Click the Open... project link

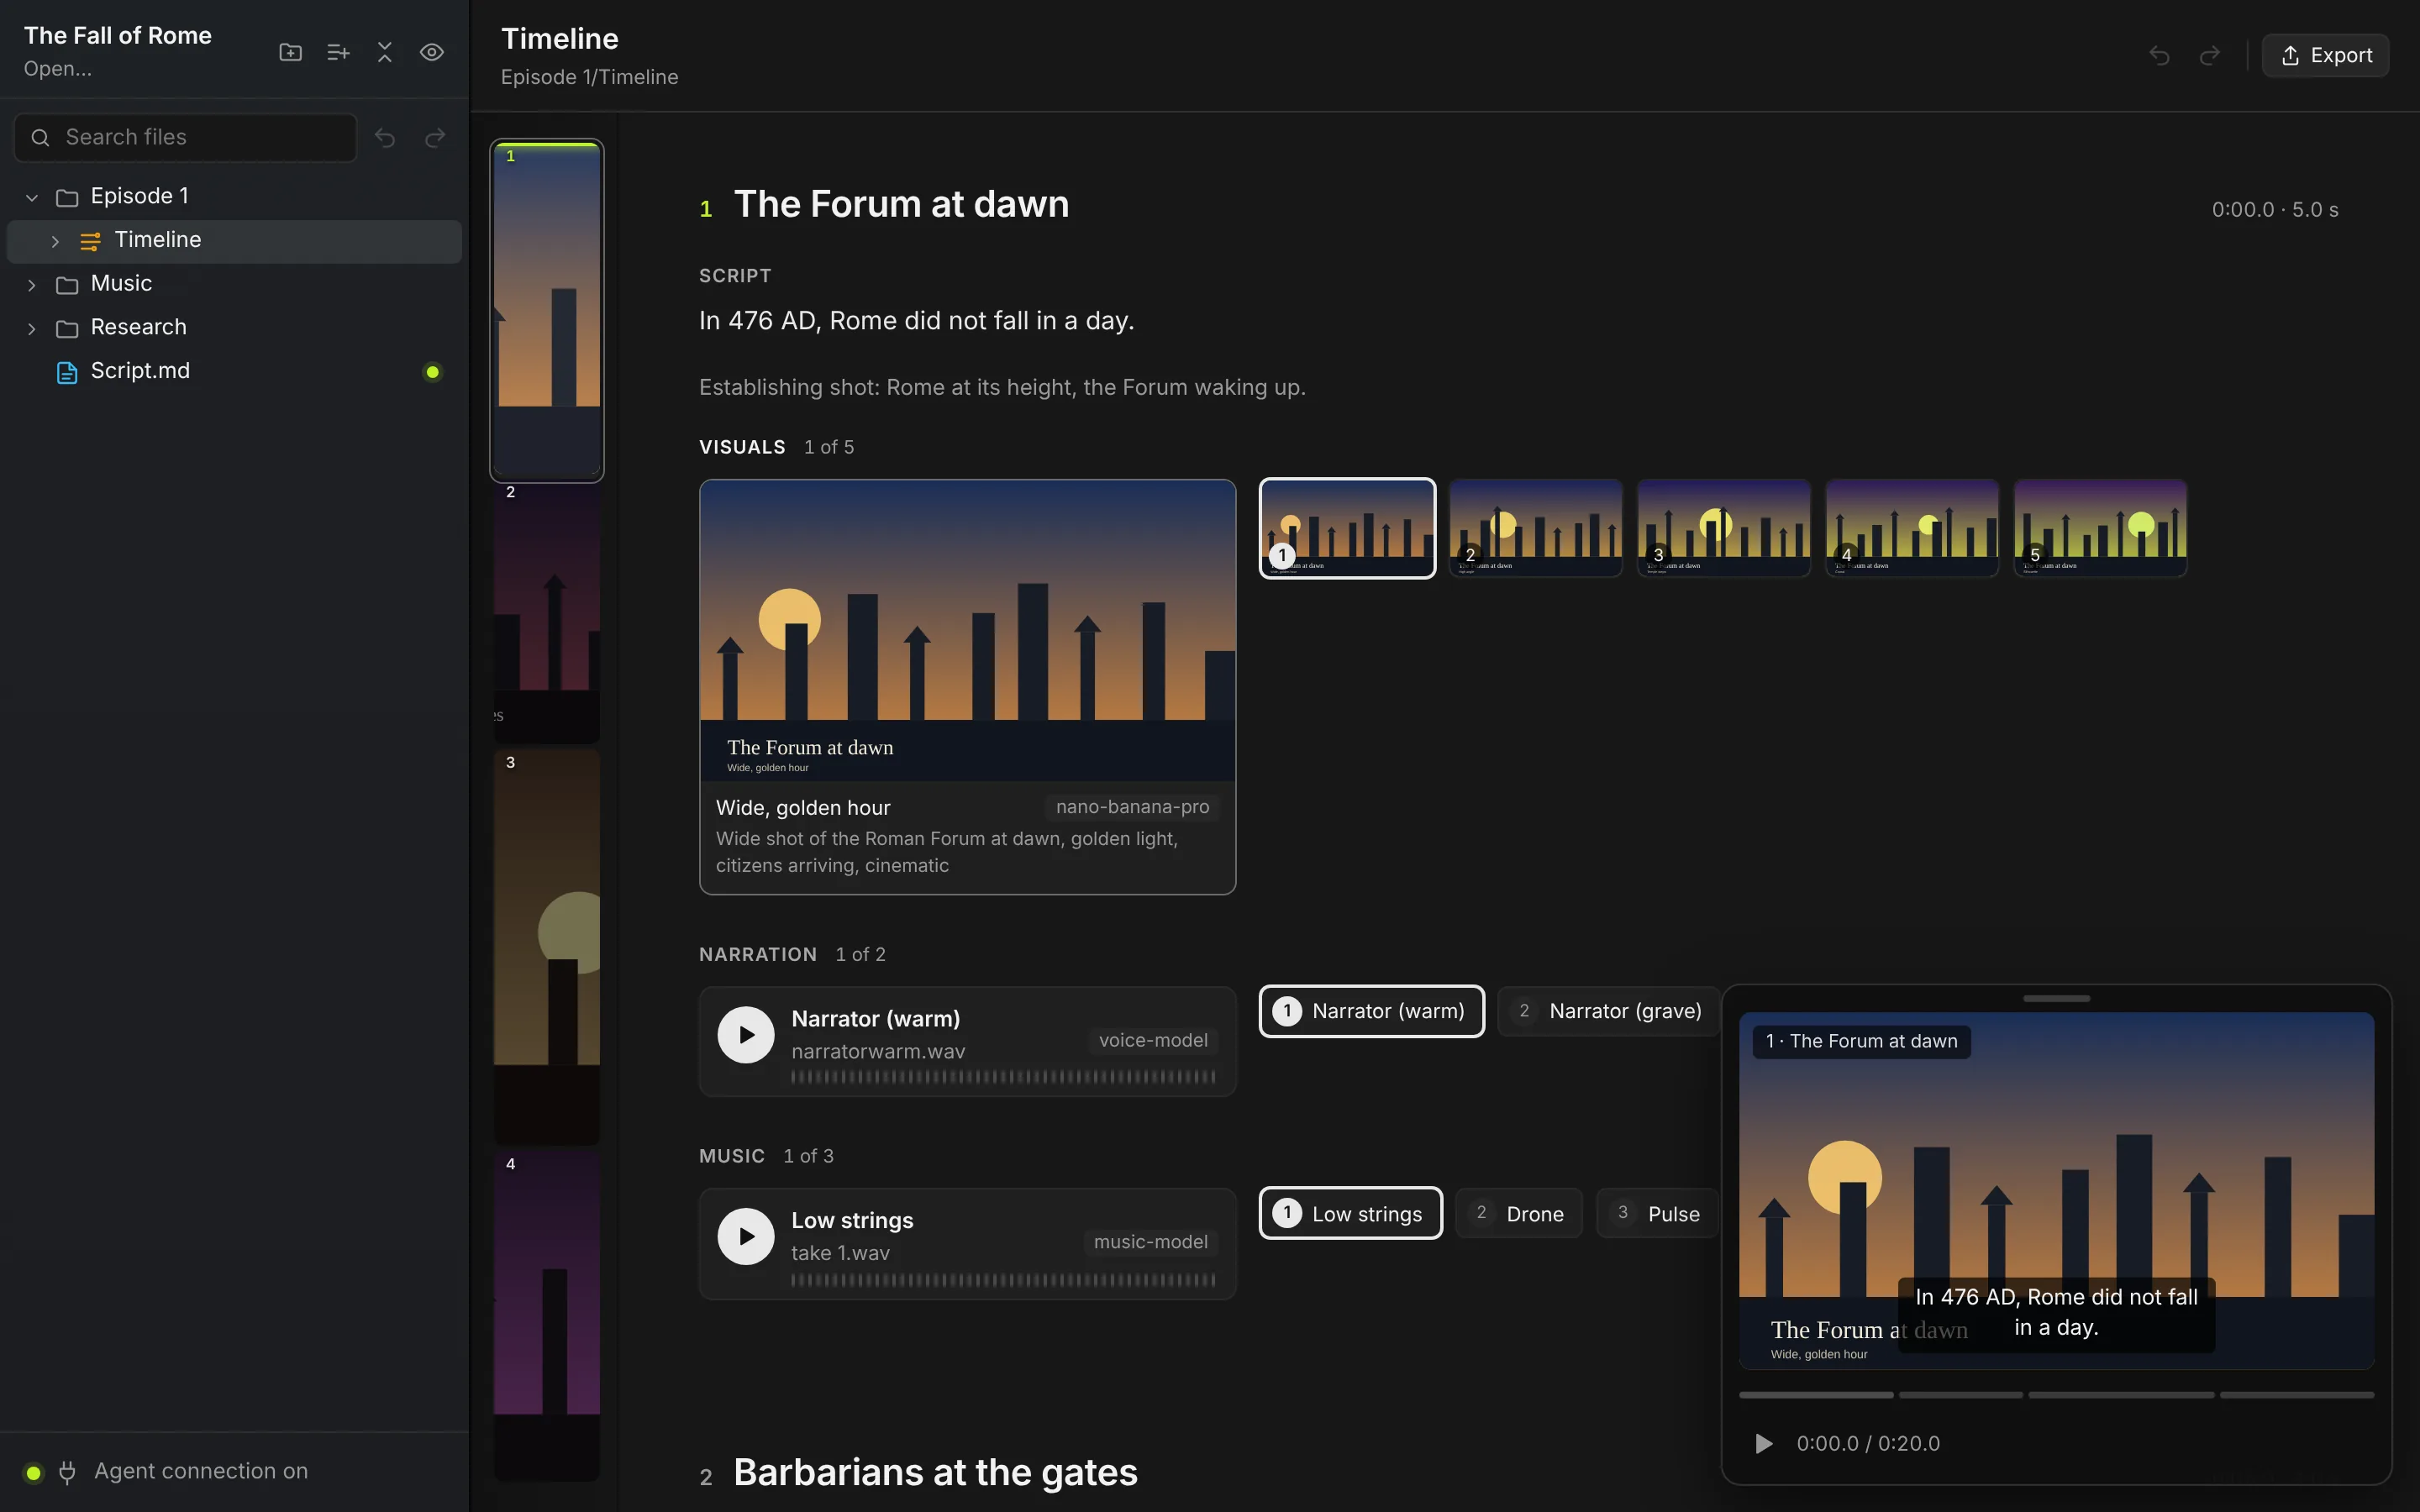(x=58, y=69)
